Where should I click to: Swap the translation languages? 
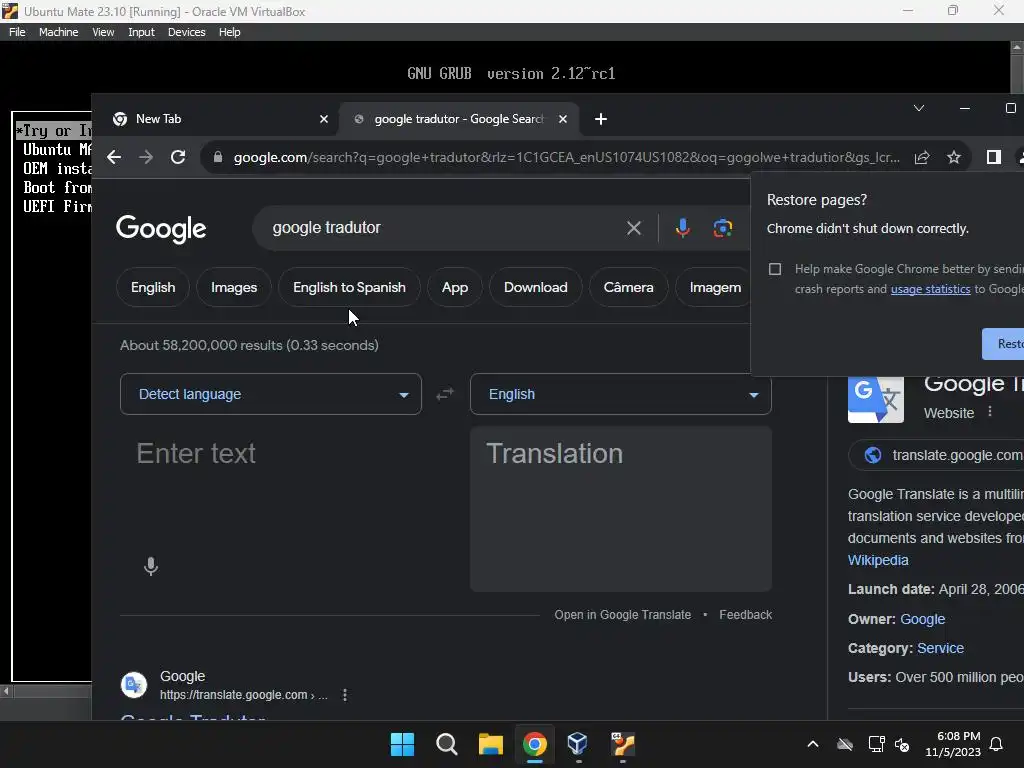[x=445, y=394]
